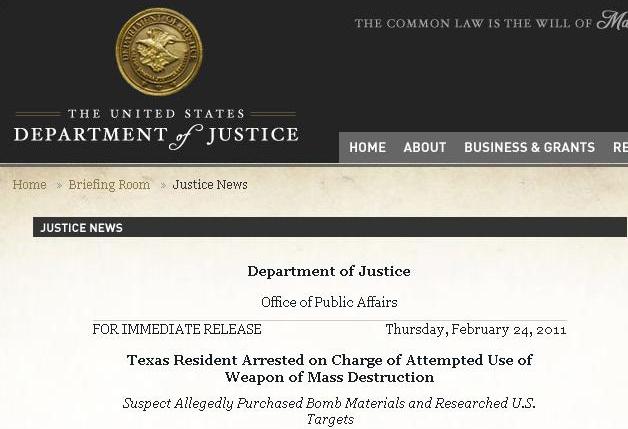The image size is (628, 429).
Task: Click the bold 'Department of Justice' heading
Action: [x=329, y=271]
